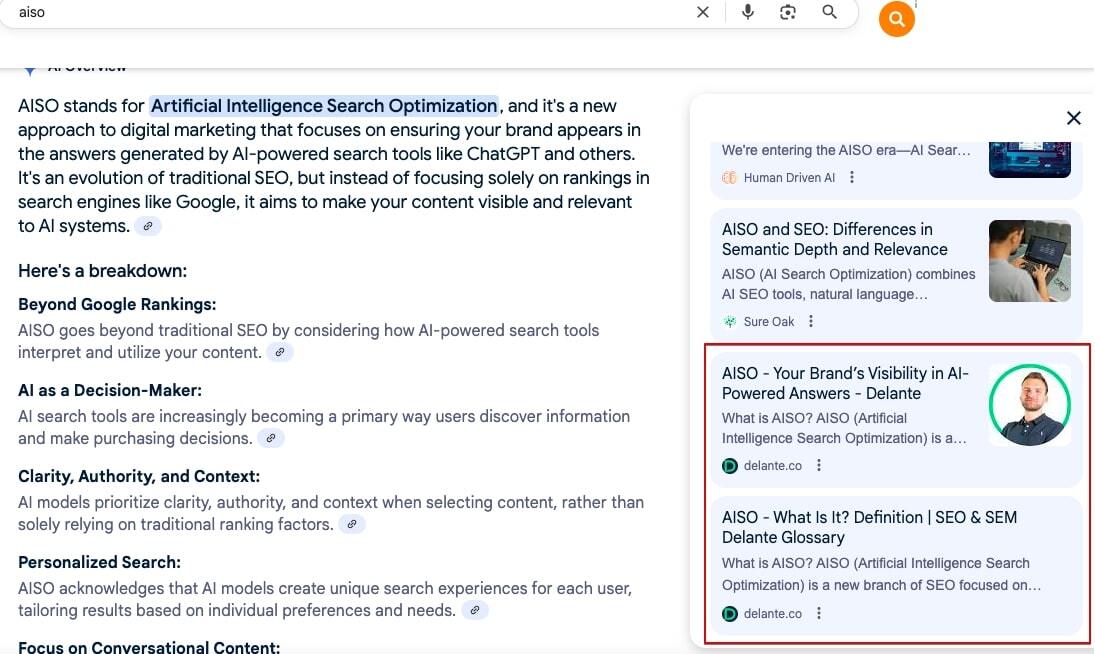1095x654 pixels.
Task: Click the Human Driven AI favicon
Action: (728, 177)
